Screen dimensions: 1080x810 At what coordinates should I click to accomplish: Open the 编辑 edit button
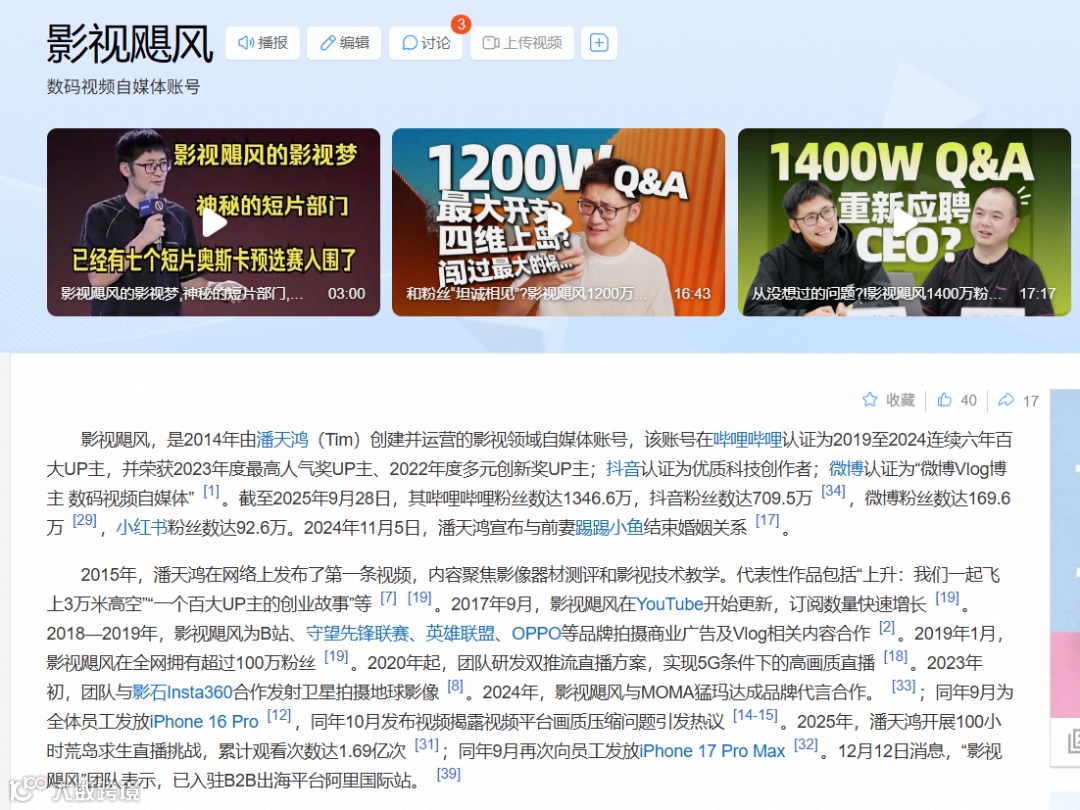344,43
